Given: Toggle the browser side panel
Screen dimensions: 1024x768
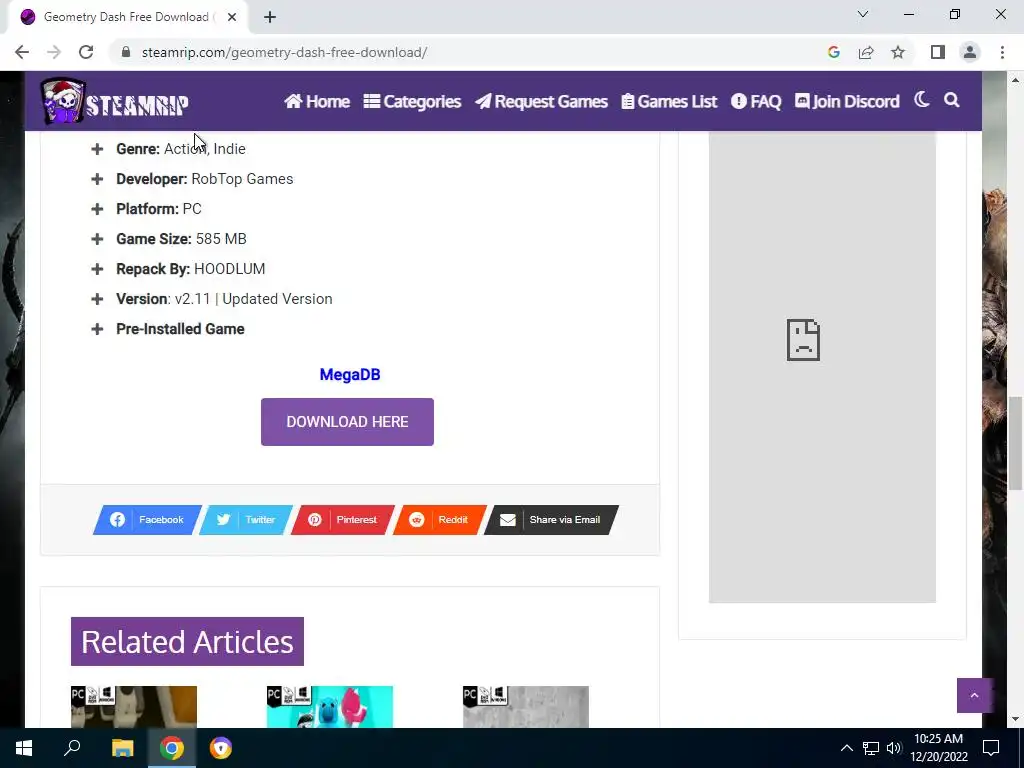Looking at the screenshot, I should pos(938,52).
